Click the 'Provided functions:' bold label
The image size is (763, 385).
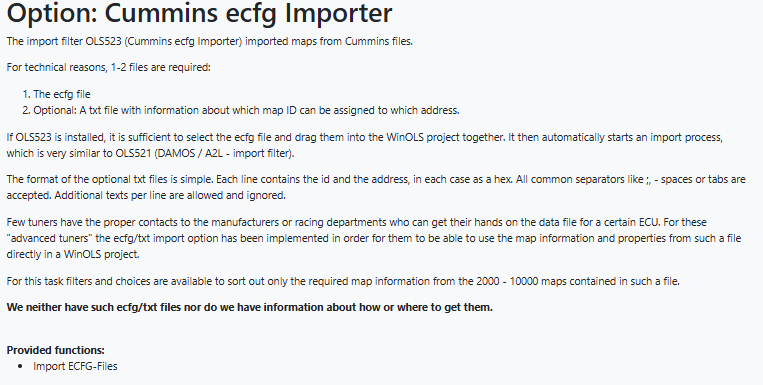point(55,350)
